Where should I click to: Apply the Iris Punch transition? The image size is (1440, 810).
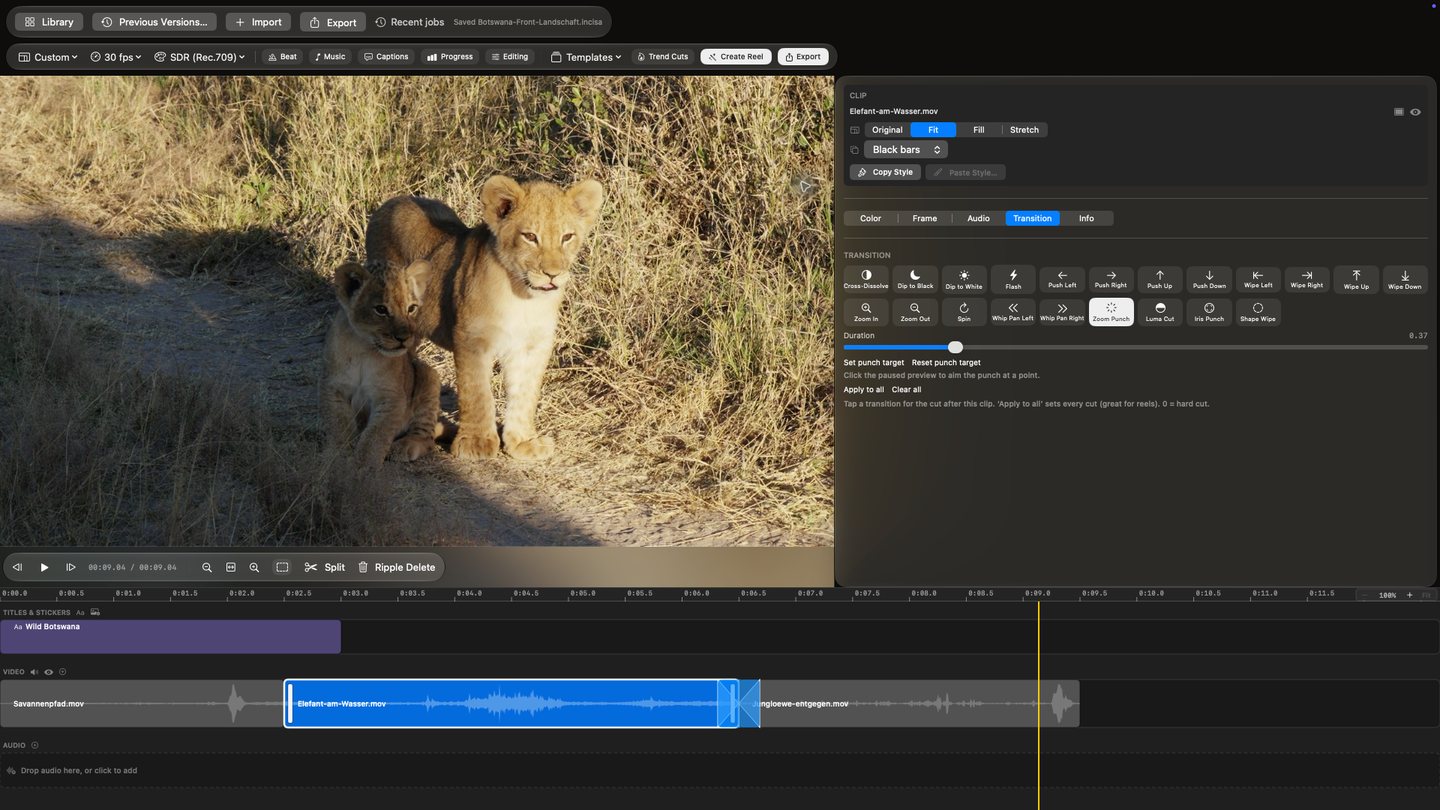pos(1209,312)
